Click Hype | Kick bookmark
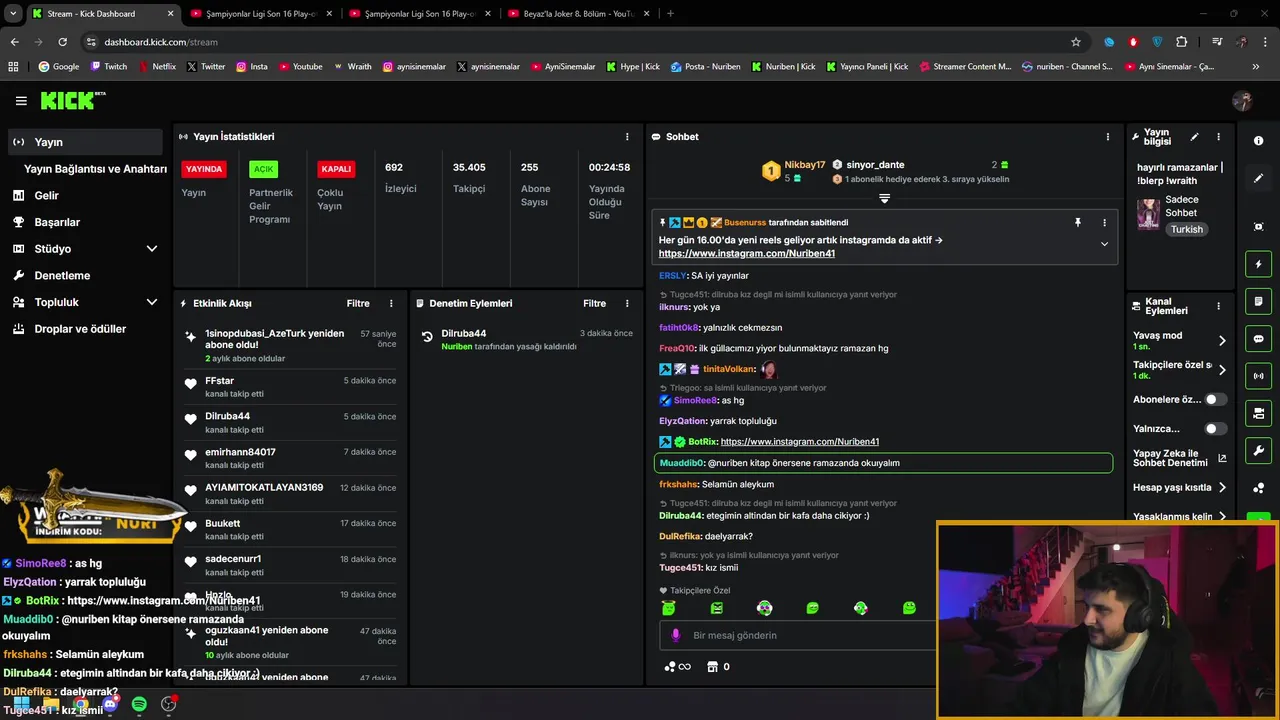The height and width of the screenshot is (720, 1280). click(x=633, y=67)
